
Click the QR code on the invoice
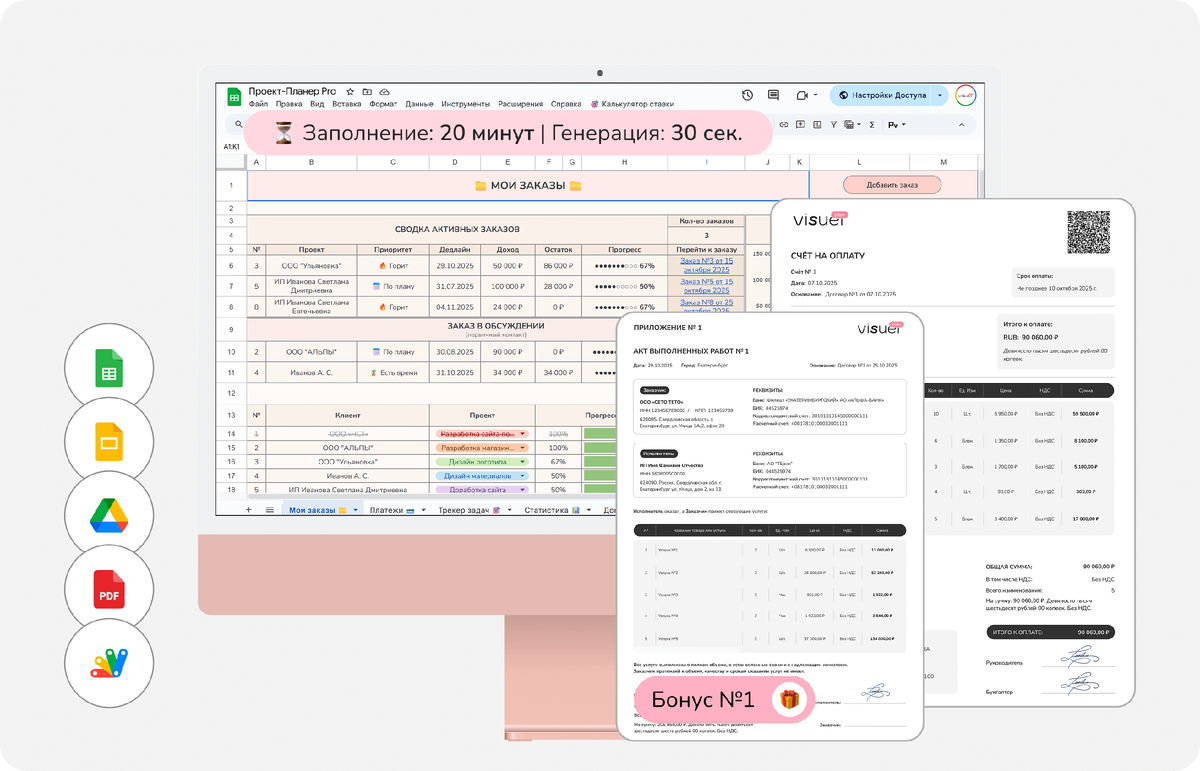click(x=1088, y=231)
